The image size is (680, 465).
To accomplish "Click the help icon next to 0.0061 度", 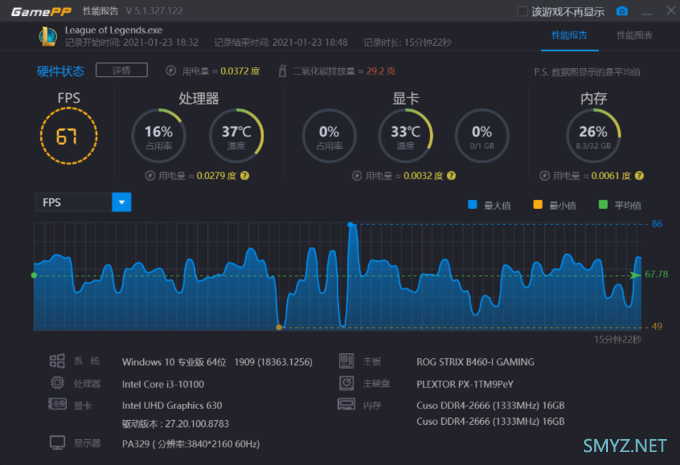I will [639, 176].
